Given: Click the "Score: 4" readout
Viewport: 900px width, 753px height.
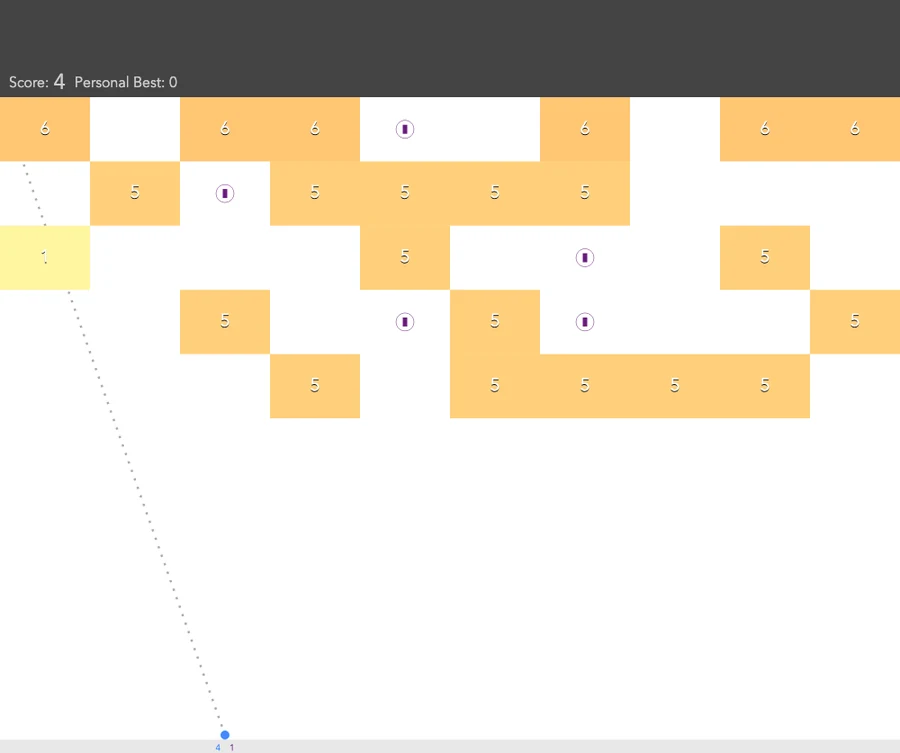Looking at the screenshot, I should (x=37, y=82).
